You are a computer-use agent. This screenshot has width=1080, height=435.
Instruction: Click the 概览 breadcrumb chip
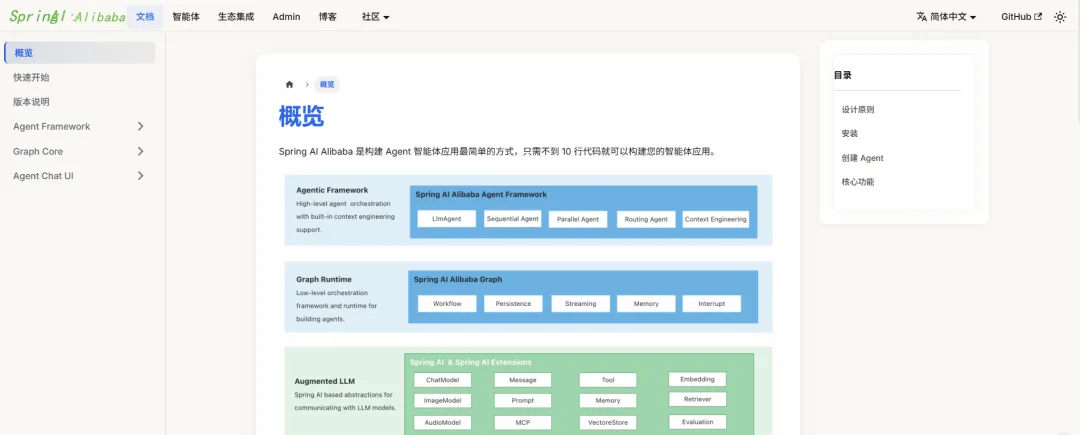[x=327, y=85]
